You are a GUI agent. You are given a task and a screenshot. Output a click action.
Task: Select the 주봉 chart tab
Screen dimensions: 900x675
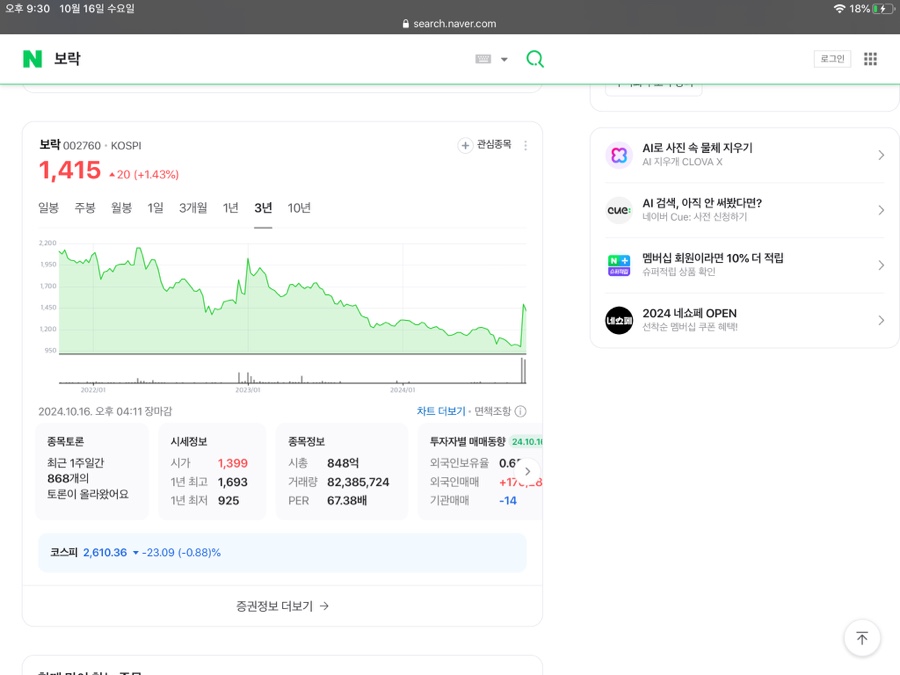click(85, 208)
